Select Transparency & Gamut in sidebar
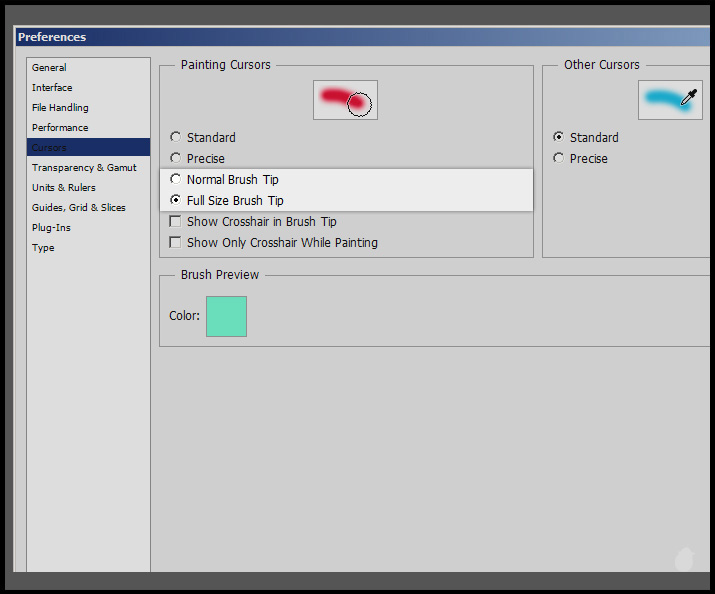Viewport: 715px width, 594px height. click(x=84, y=168)
